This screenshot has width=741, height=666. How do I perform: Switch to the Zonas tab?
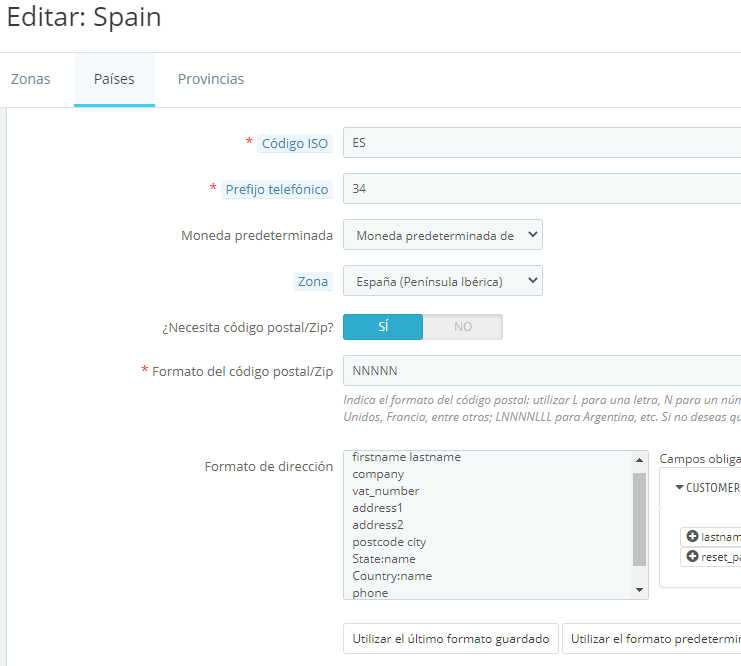click(x=31, y=79)
